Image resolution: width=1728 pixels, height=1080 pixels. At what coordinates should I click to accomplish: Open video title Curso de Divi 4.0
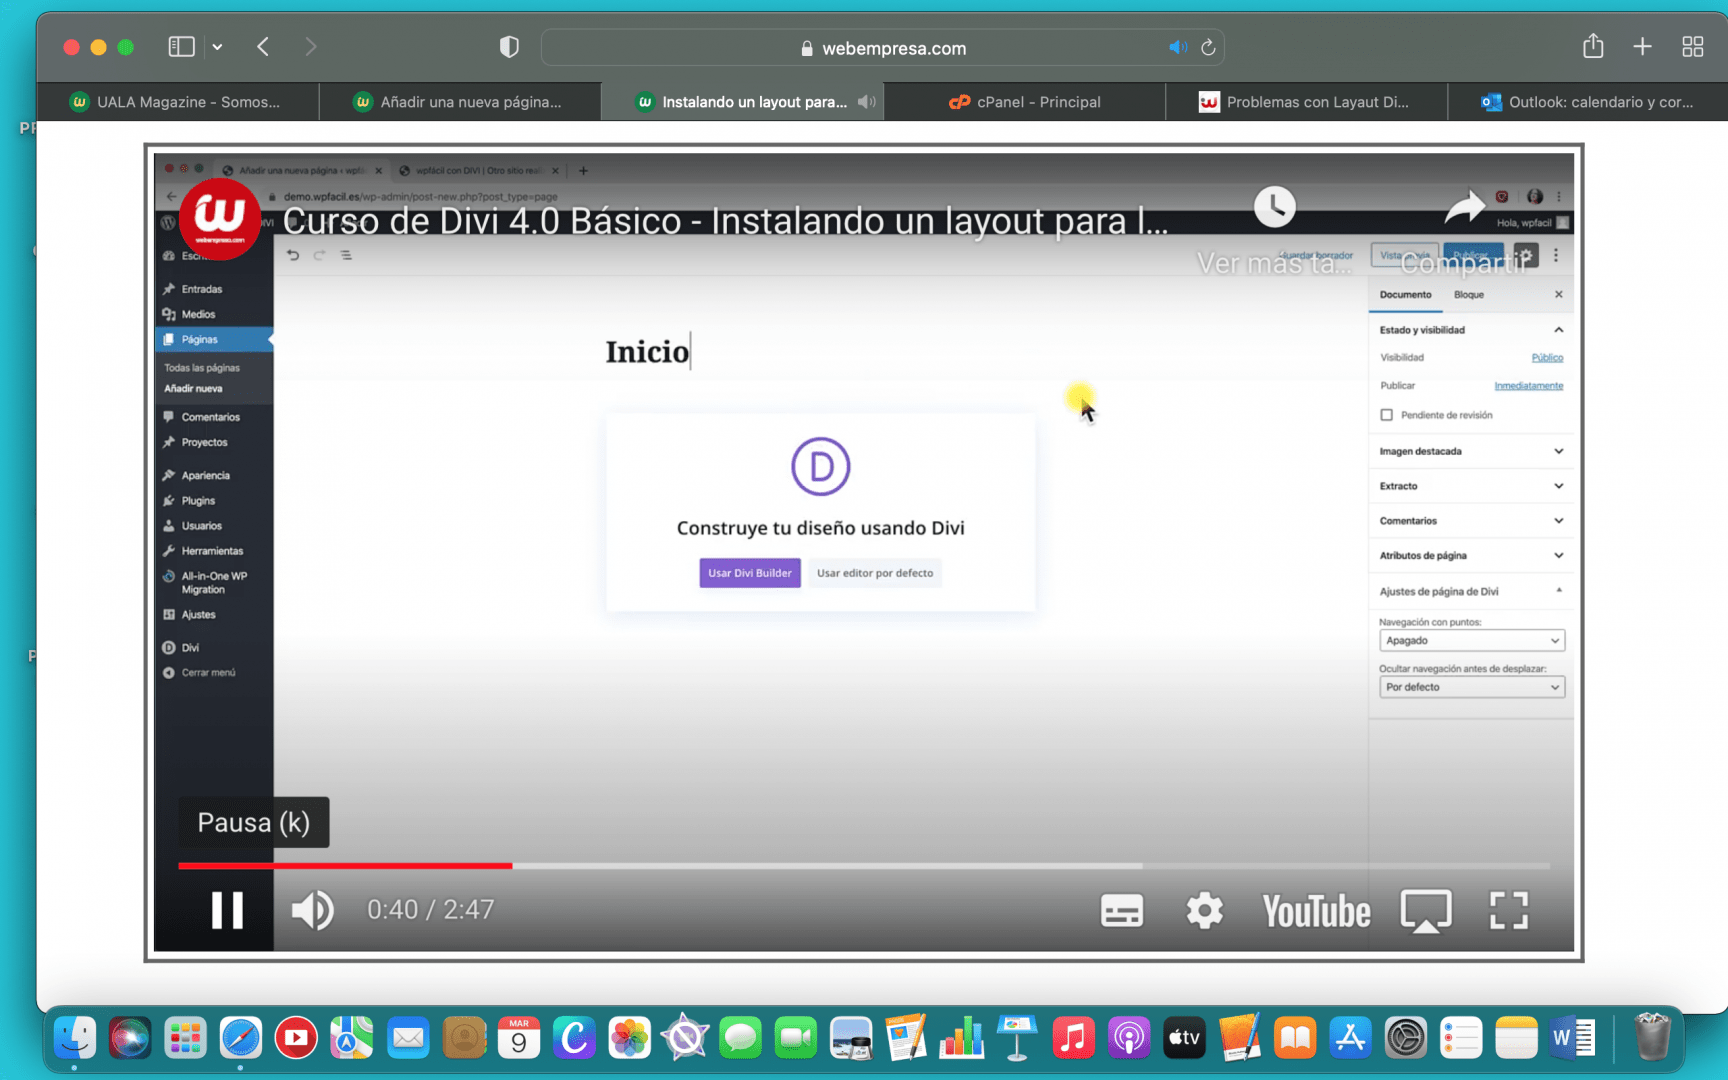click(725, 221)
